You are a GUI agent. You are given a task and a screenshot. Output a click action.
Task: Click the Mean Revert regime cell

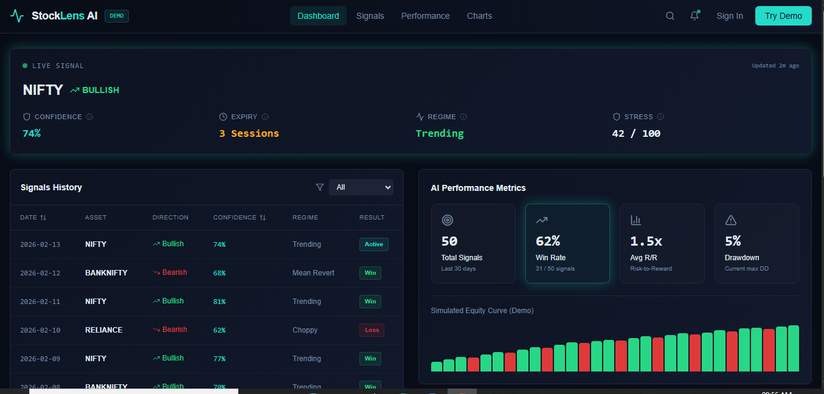pyautogui.click(x=313, y=273)
